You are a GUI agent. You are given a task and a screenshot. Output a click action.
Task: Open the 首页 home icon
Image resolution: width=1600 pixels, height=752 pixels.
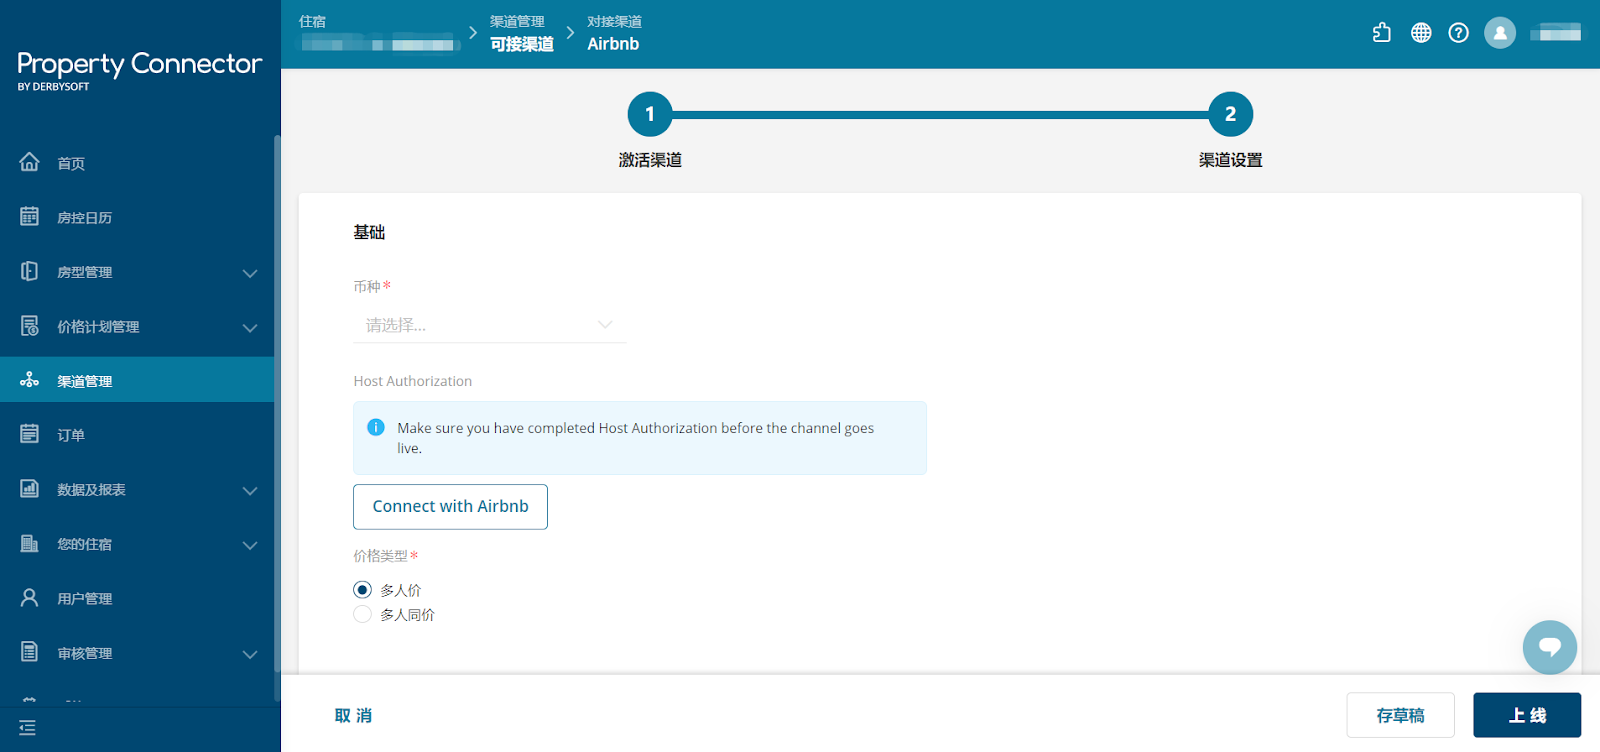[x=29, y=162]
